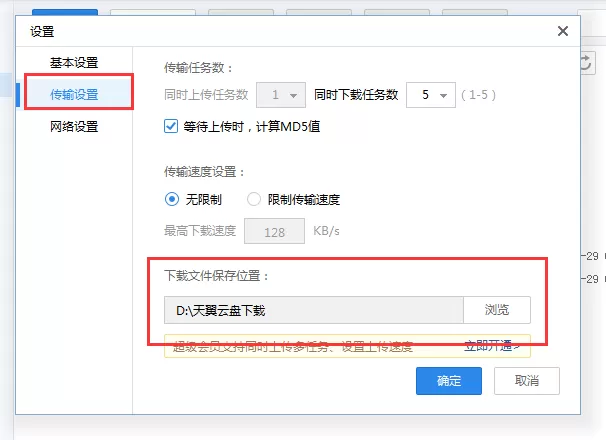
Task: Select the 无限制 radio button
Action: pos(172,199)
